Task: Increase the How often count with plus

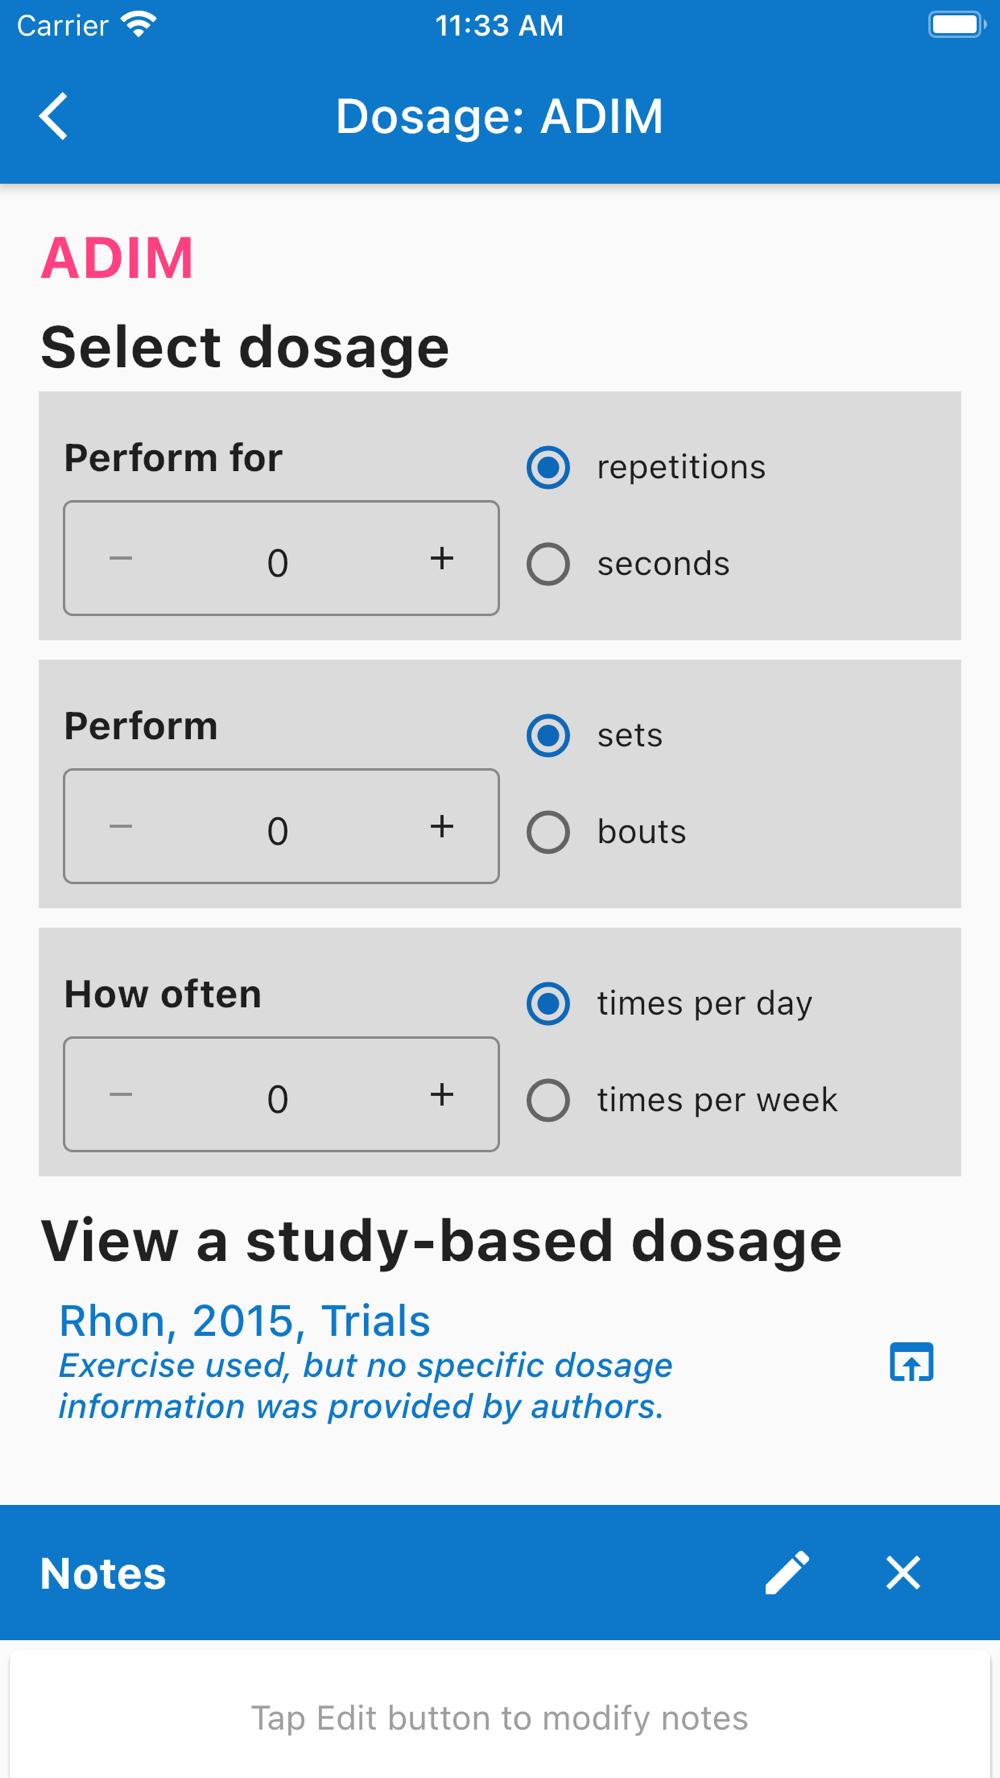Action: (441, 1095)
